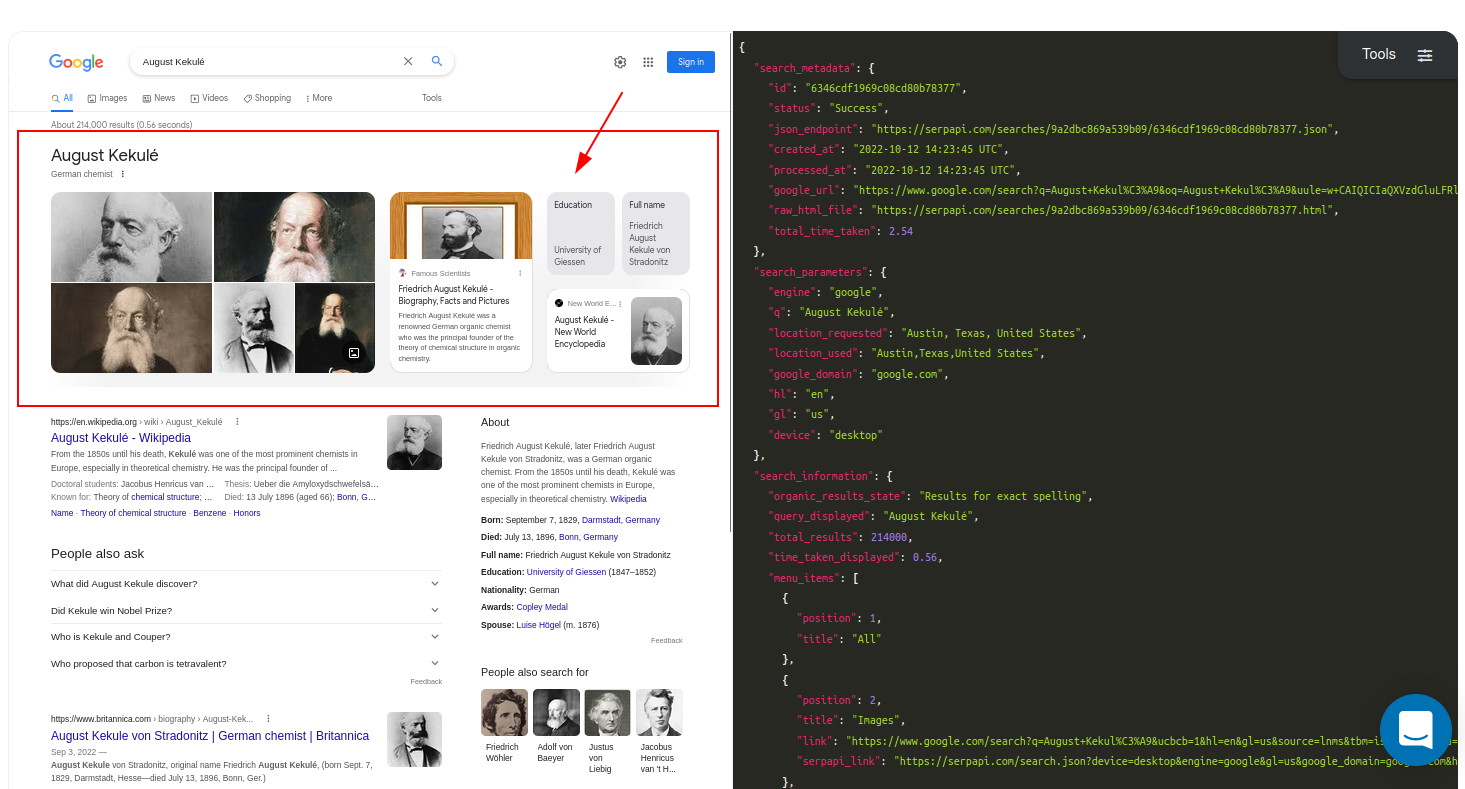Open the Google apps grid
Screen dimensions: 1465x789
click(648, 61)
